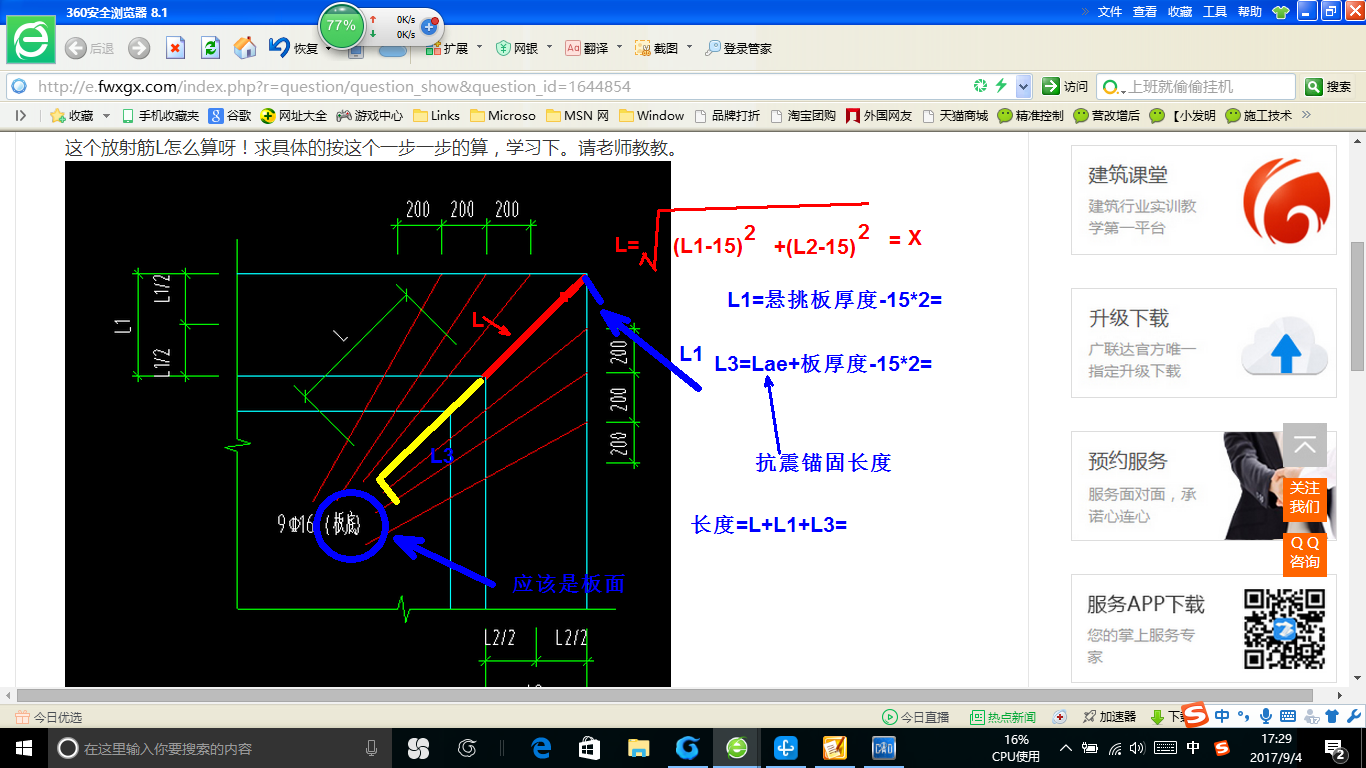Click the 加速器 status bar icon
This screenshot has height=768, width=1366.
(x=1110, y=717)
